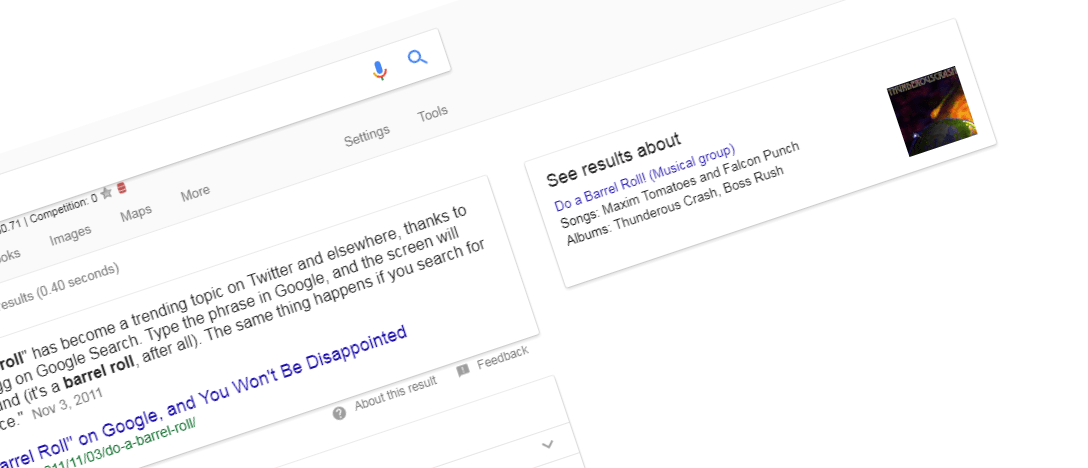The height and width of the screenshot is (468, 1088).
Task: Click the About this result question icon
Action: pyautogui.click(x=339, y=412)
